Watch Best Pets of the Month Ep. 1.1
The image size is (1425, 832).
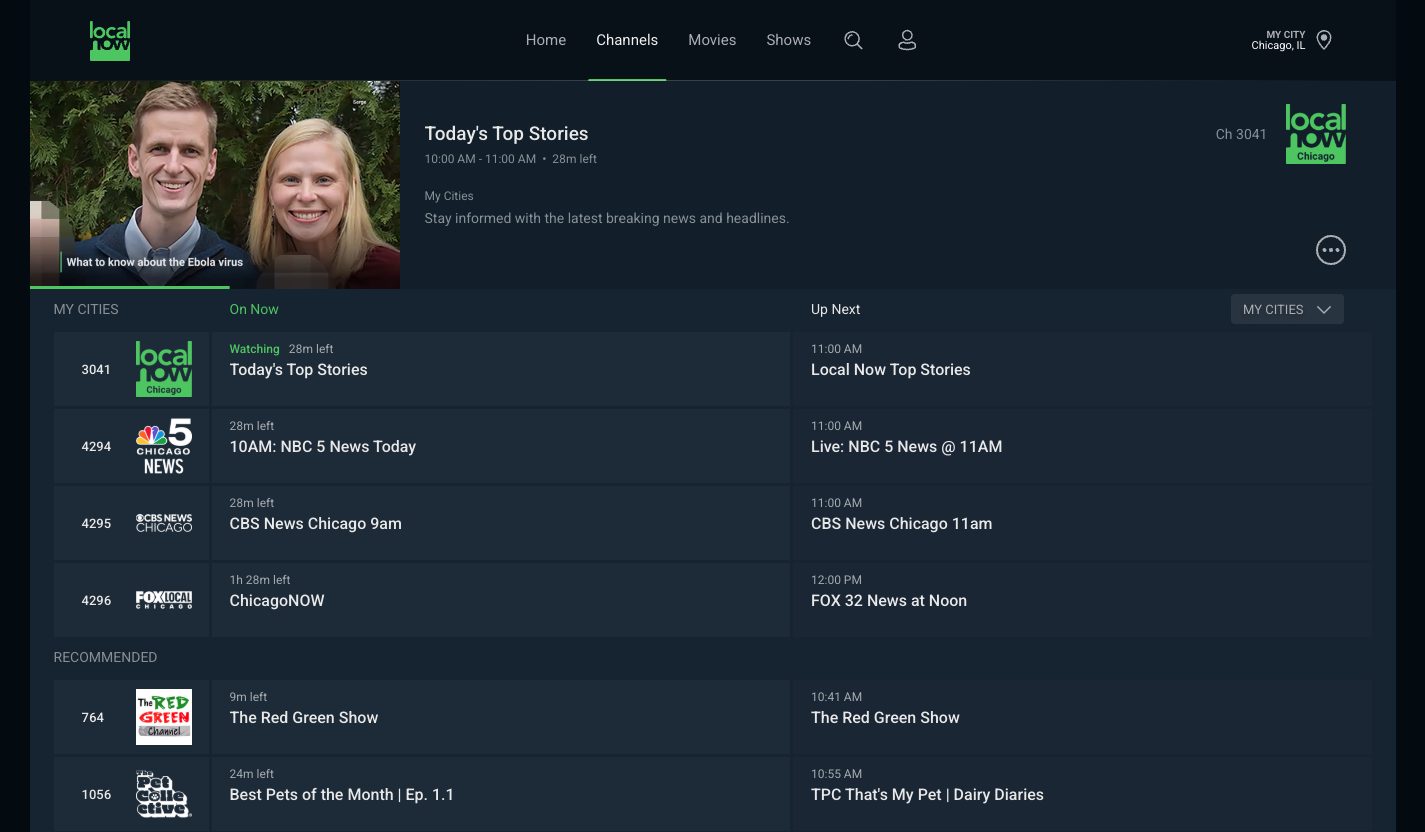[x=501, y=794]
